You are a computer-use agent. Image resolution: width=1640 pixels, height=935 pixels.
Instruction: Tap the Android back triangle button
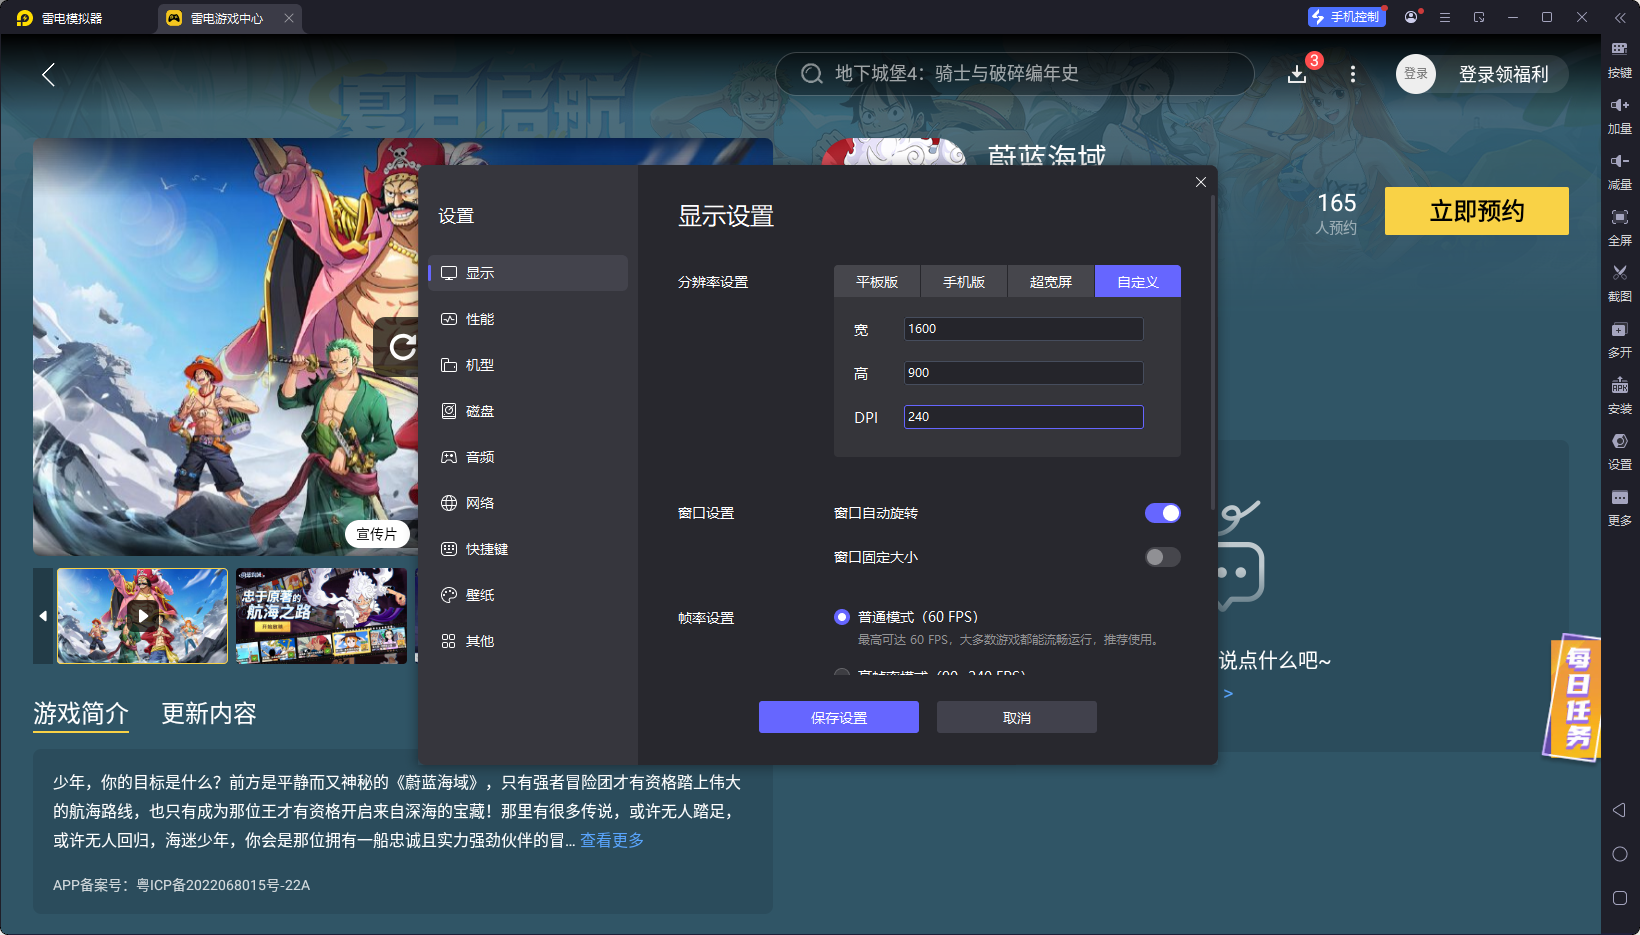point(1619,810)
